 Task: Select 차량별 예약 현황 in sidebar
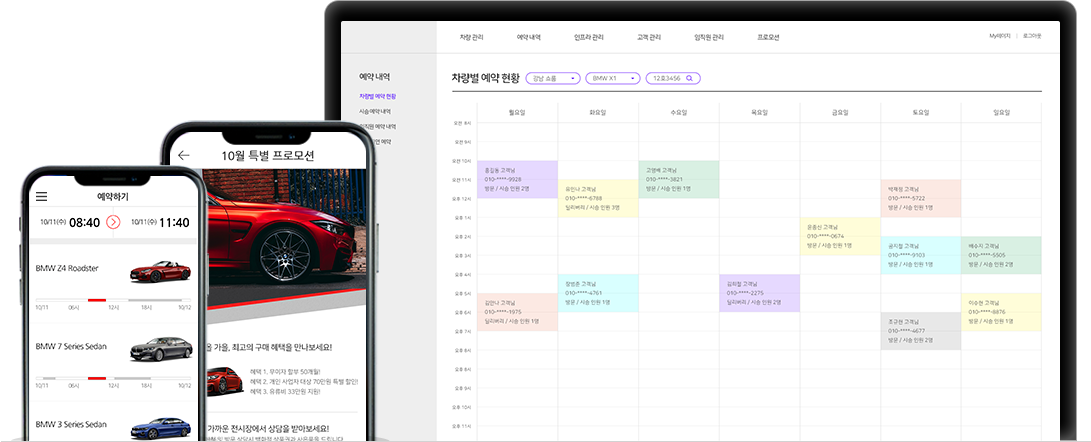point(377,96)
